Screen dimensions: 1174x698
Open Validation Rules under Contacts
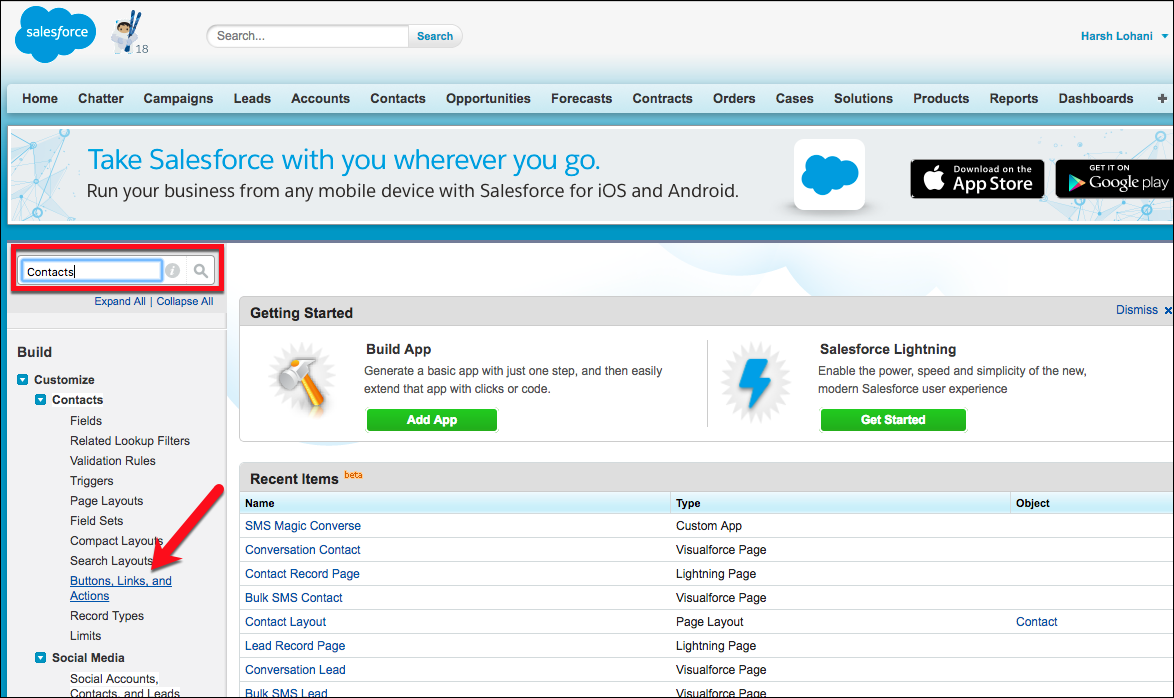point(113,461)
